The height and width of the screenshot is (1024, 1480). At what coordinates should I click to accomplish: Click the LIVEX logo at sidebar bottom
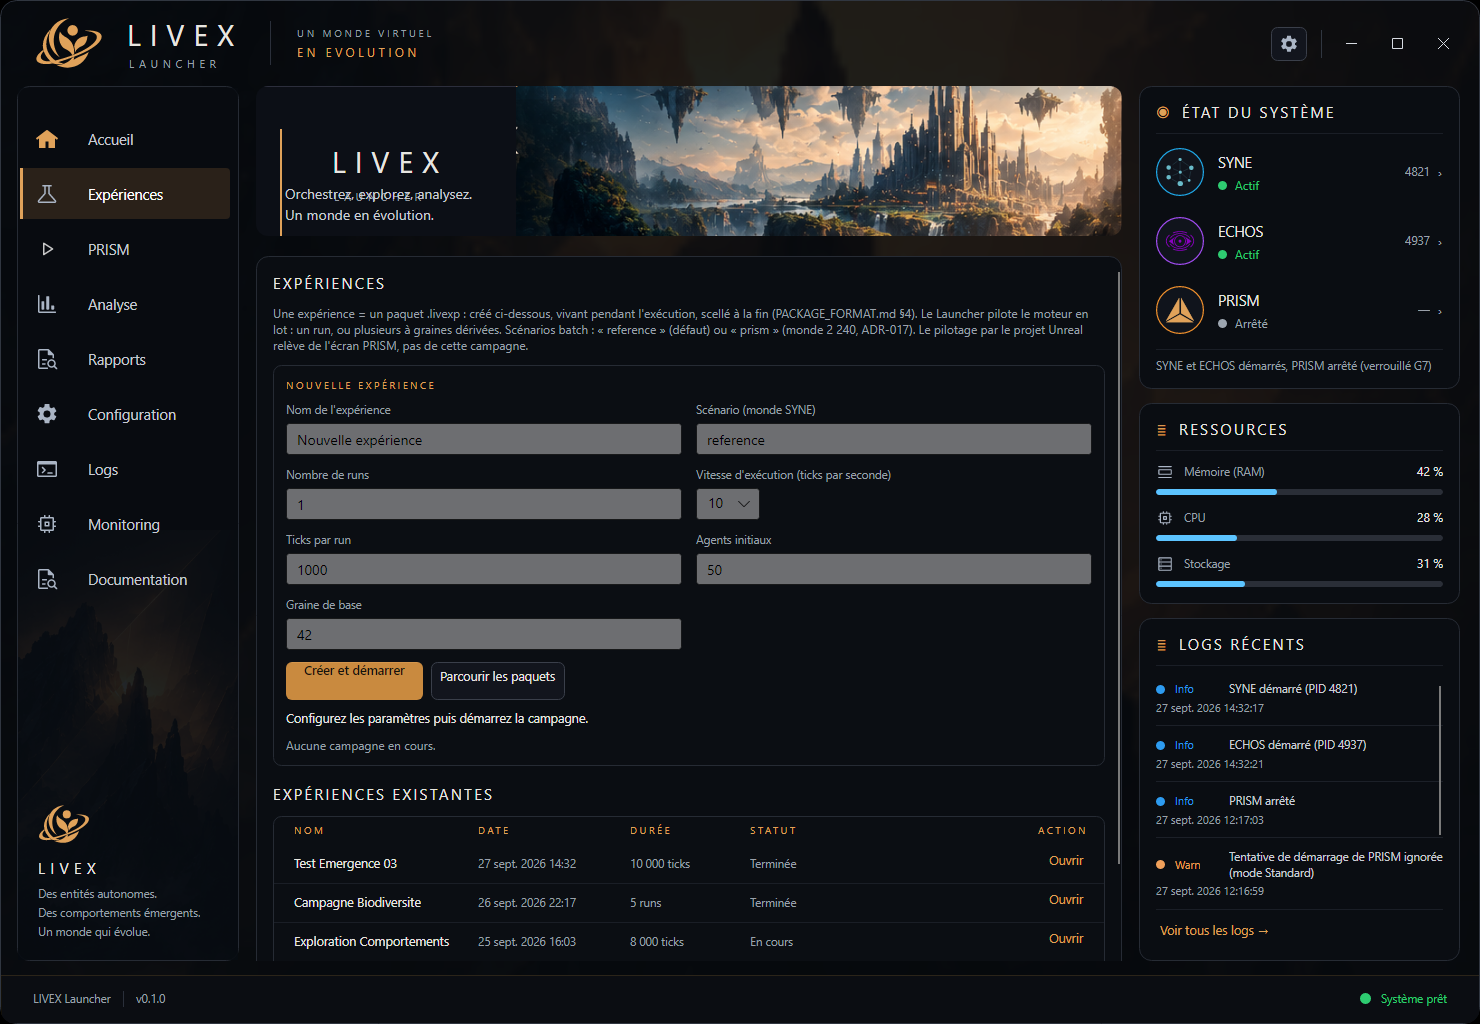(64, 825)
